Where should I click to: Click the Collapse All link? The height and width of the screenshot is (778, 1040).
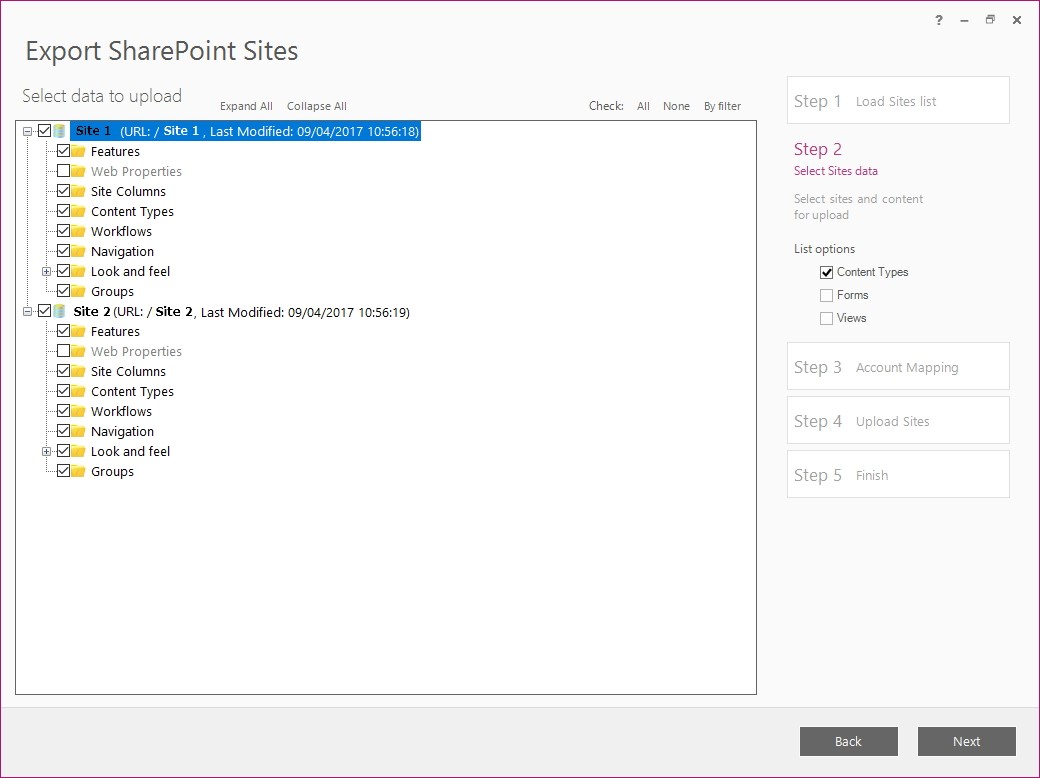pos(316,106)
